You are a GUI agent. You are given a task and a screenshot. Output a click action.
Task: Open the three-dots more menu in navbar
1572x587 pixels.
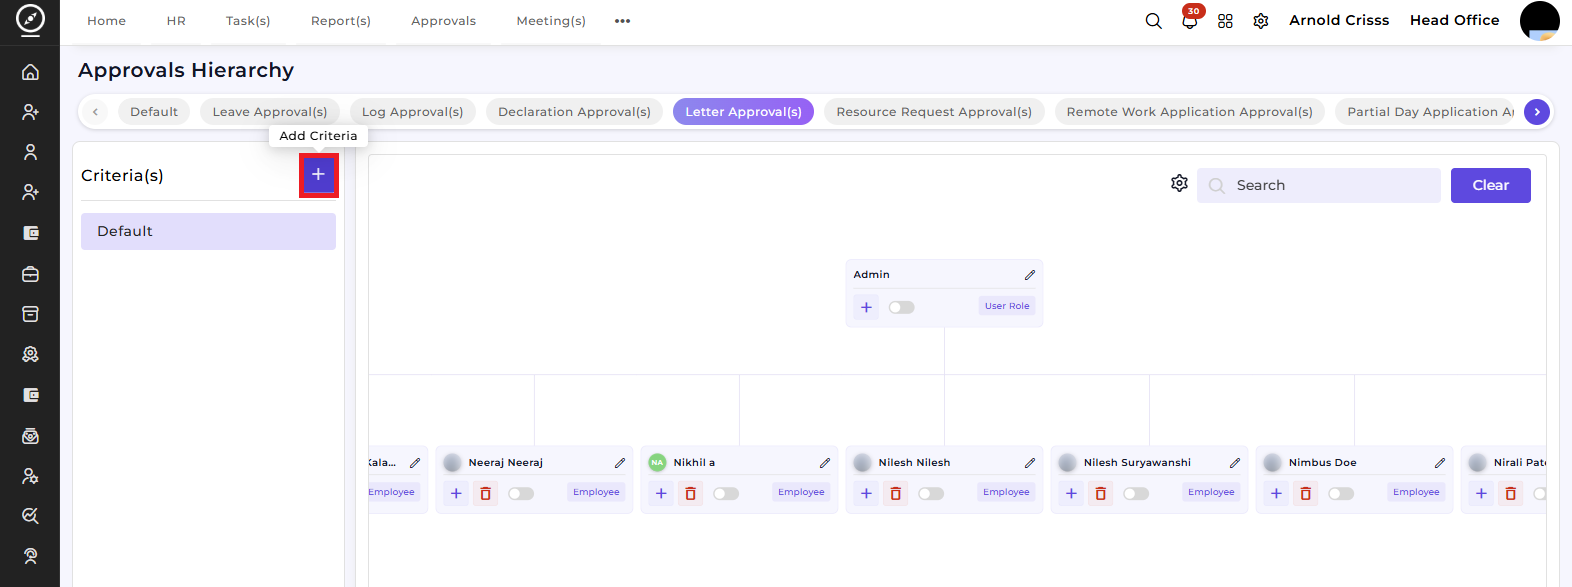622,21
